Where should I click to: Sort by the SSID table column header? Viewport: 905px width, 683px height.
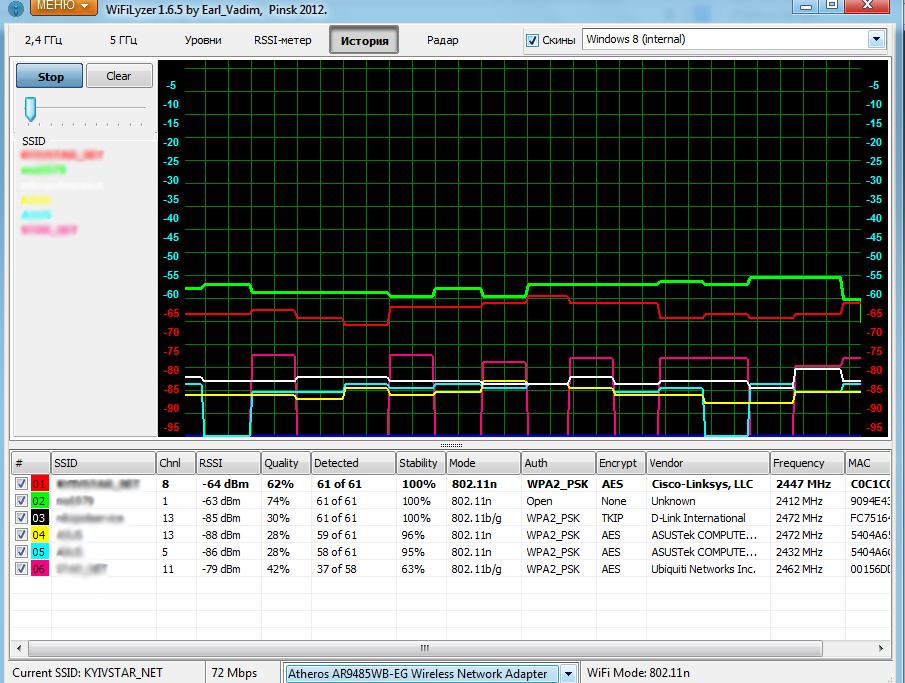click(103, 463)
